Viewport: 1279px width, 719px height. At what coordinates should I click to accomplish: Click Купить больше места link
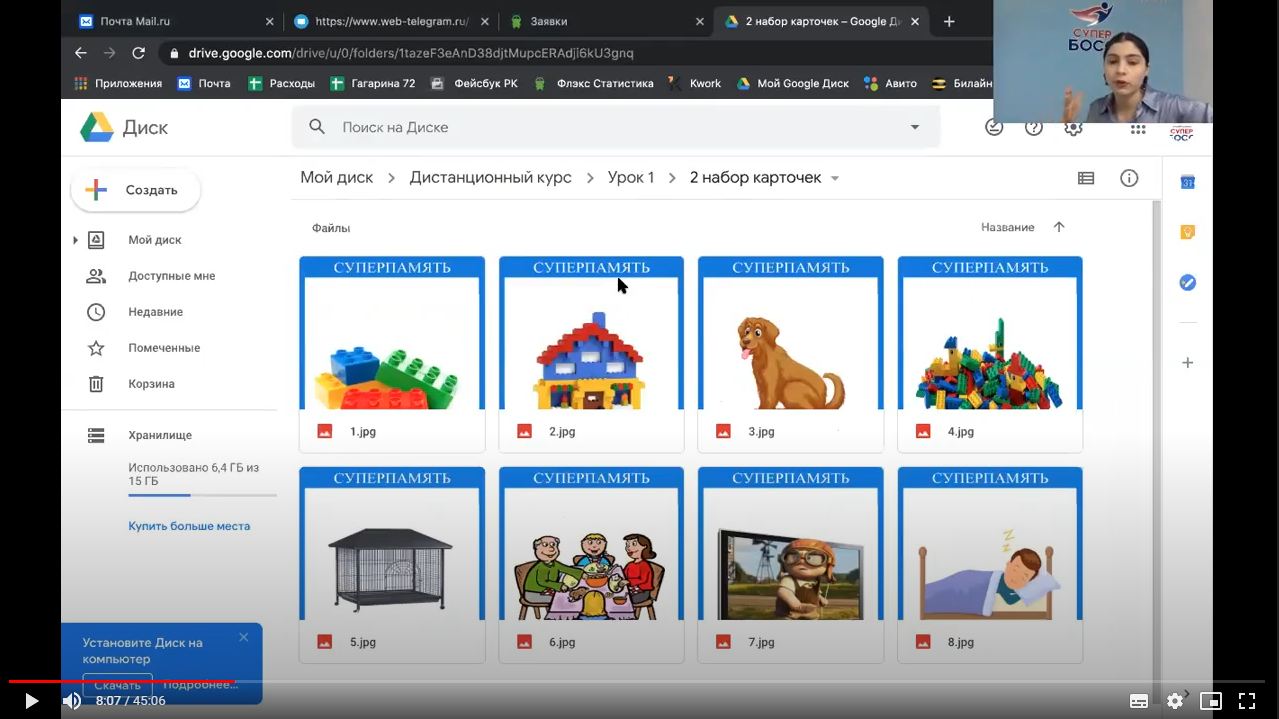coord(189,526)
